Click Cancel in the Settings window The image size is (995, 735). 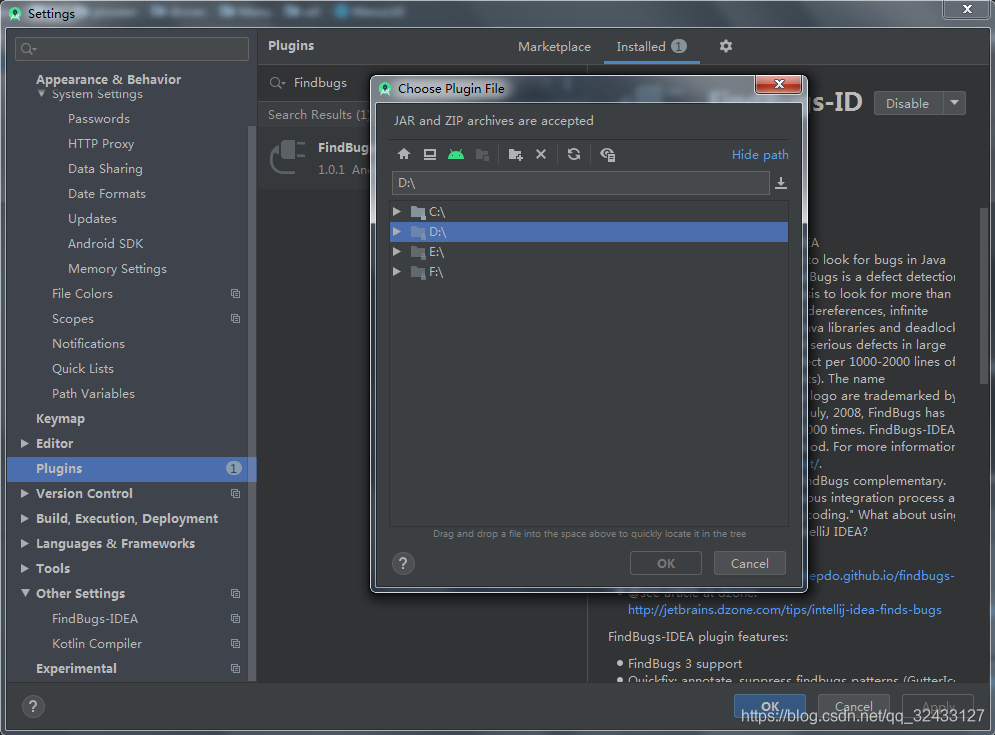(853, 706)
